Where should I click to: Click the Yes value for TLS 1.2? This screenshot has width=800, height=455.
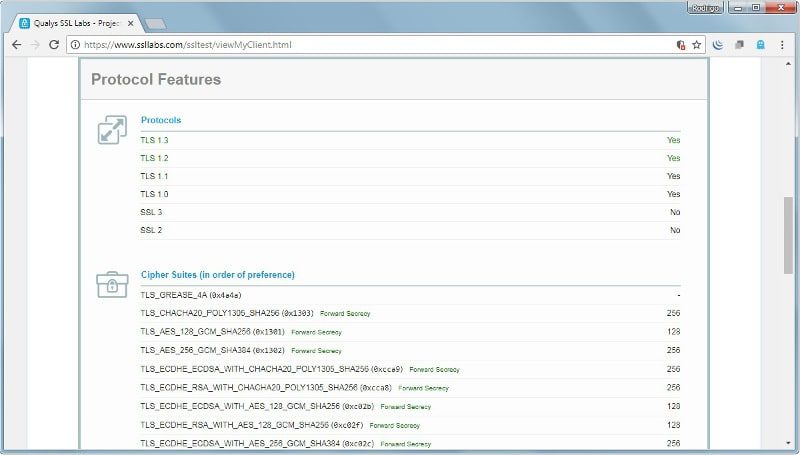(673, 158)
